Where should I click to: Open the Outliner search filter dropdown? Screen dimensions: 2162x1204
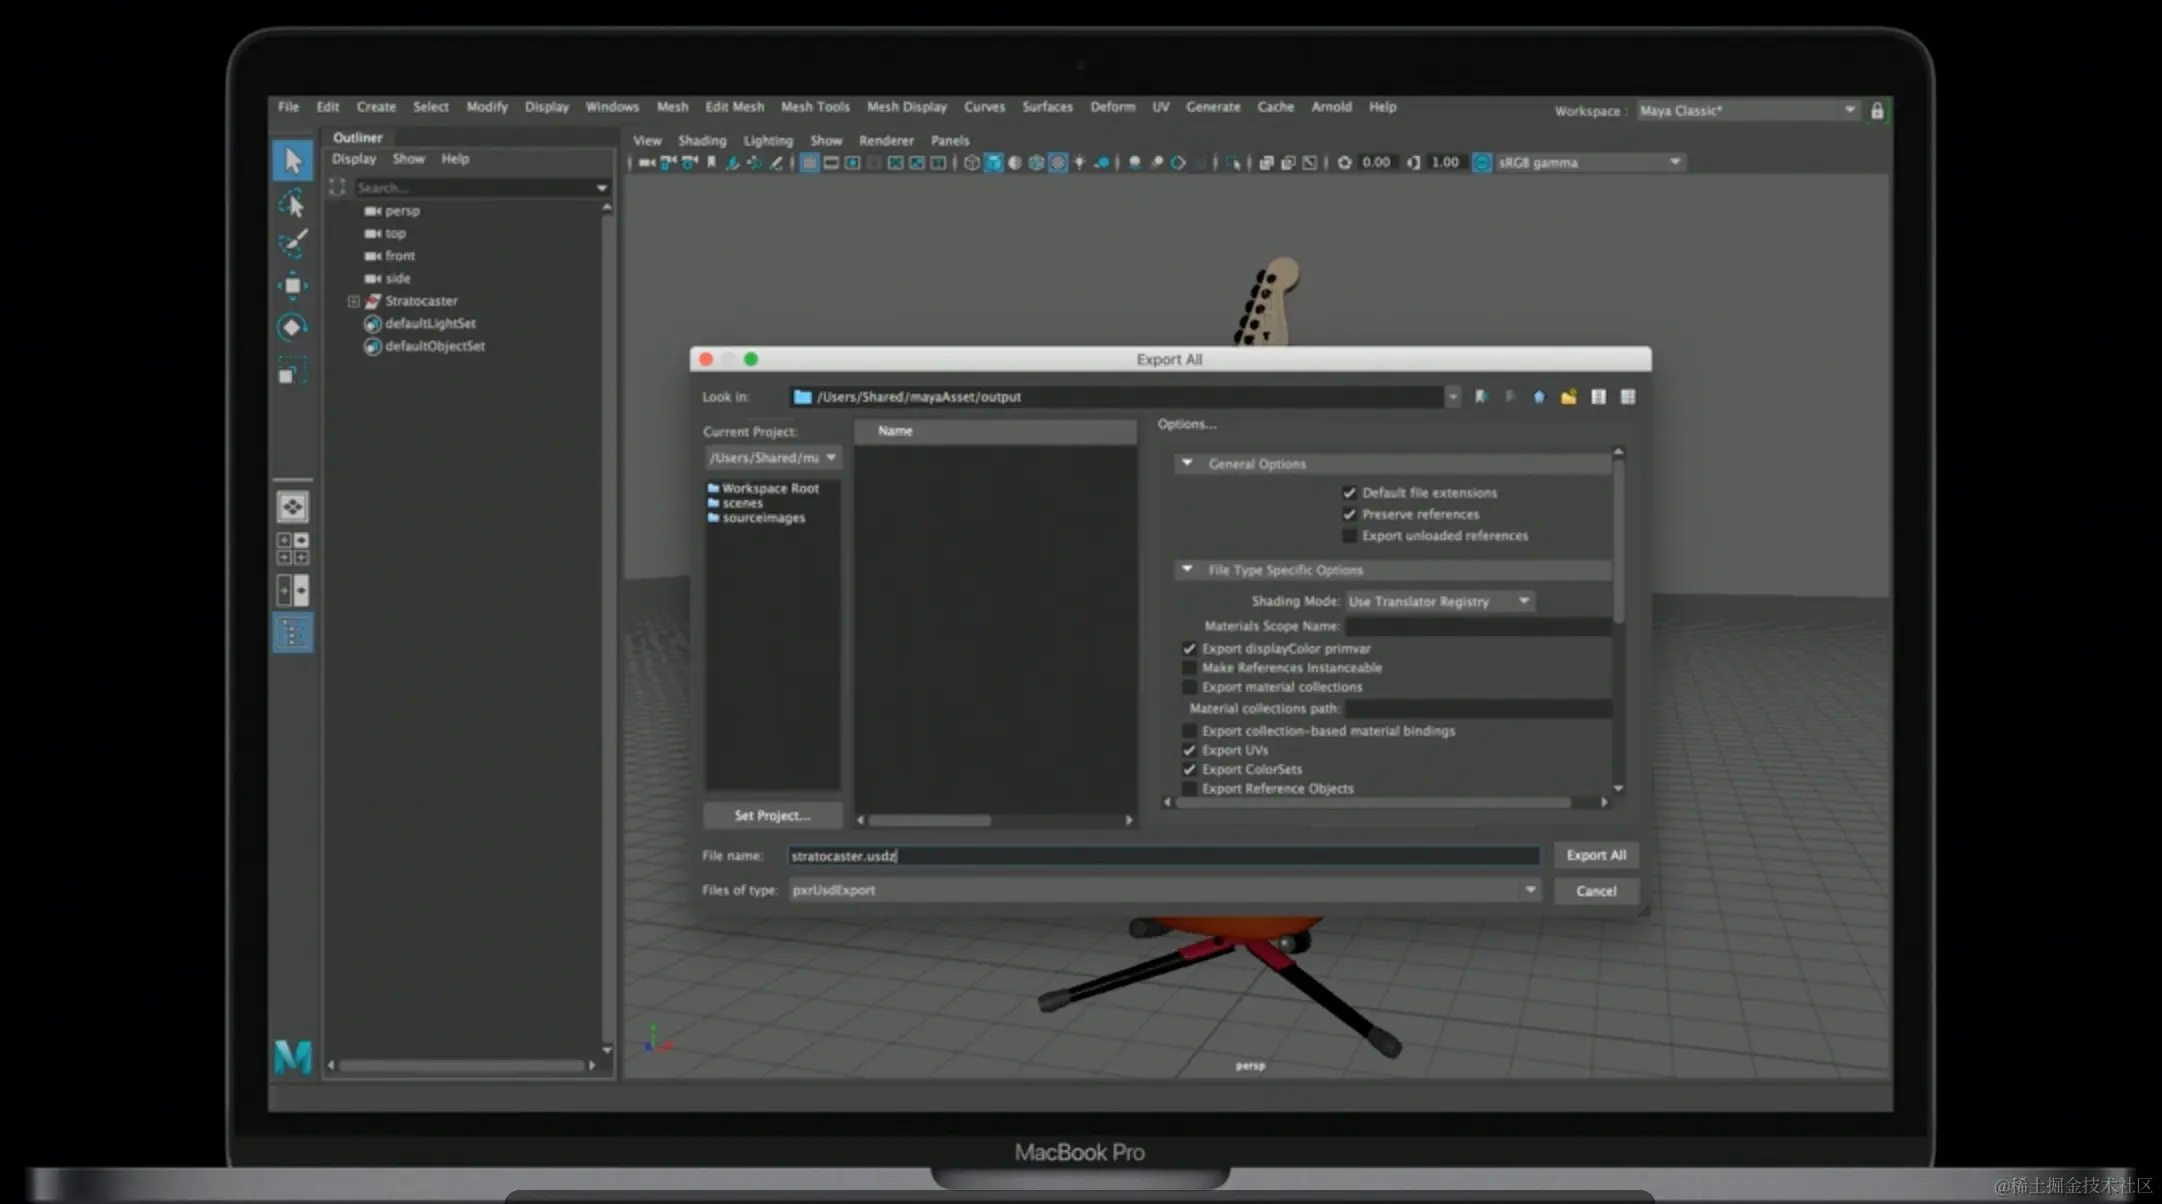[601, 188]
